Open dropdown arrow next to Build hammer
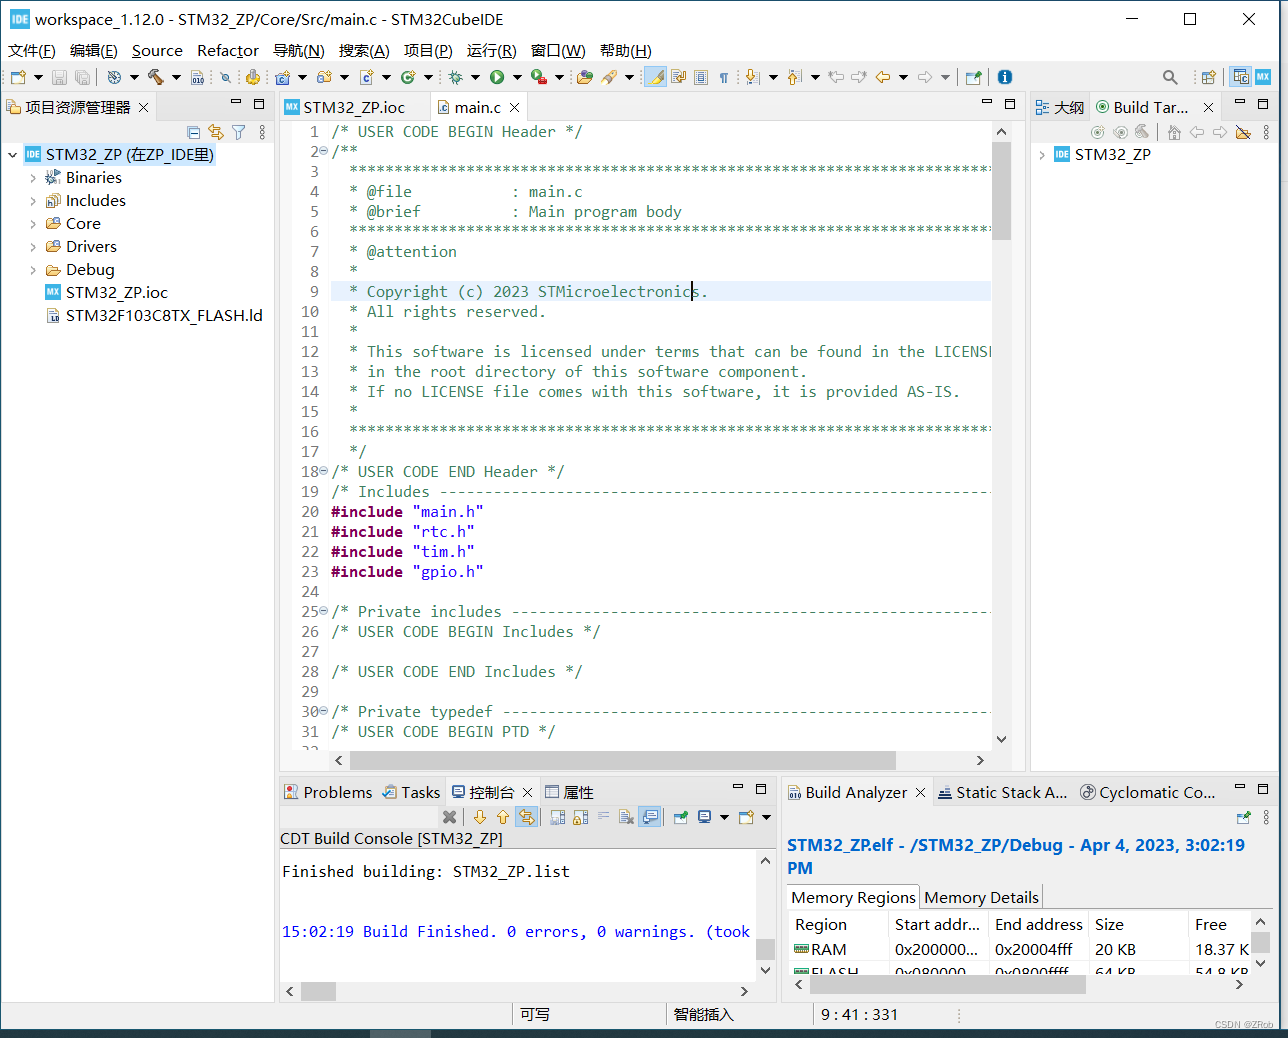Image resolution: width=1288 pixels, height=1038 pixels. [x=176, y=77]
